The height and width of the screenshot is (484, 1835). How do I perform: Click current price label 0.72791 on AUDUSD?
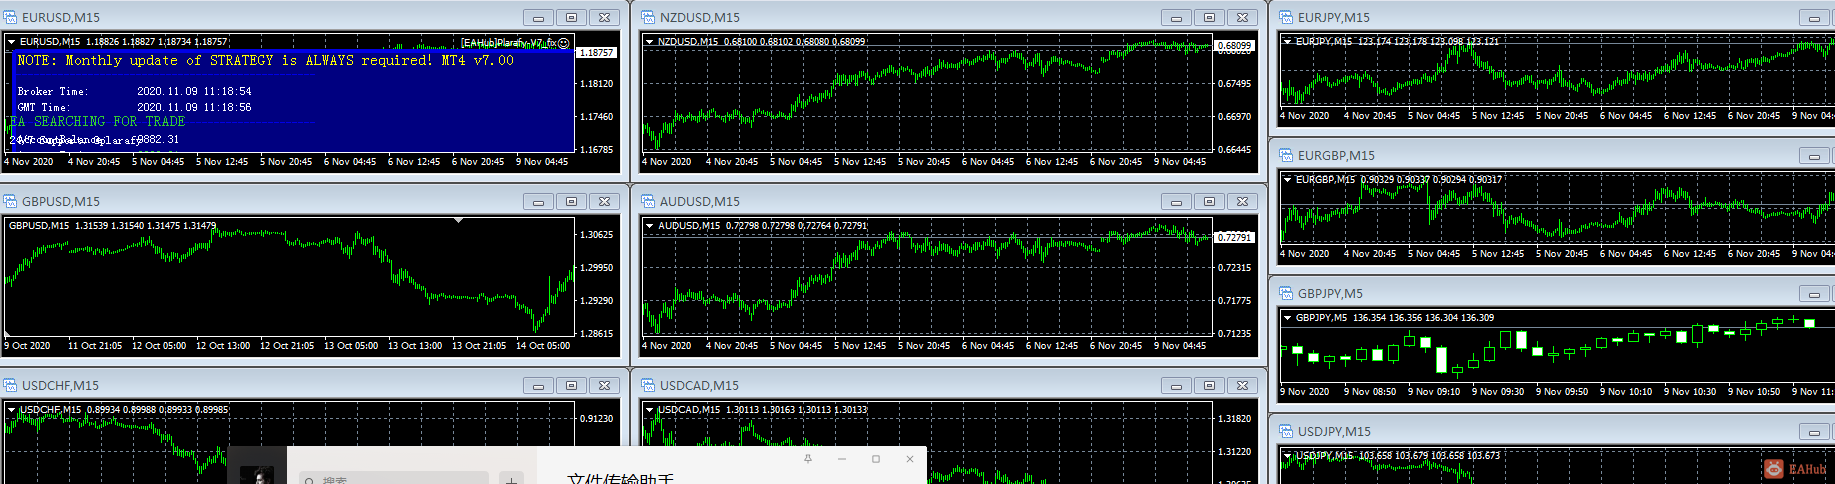tap(1234, 238)
